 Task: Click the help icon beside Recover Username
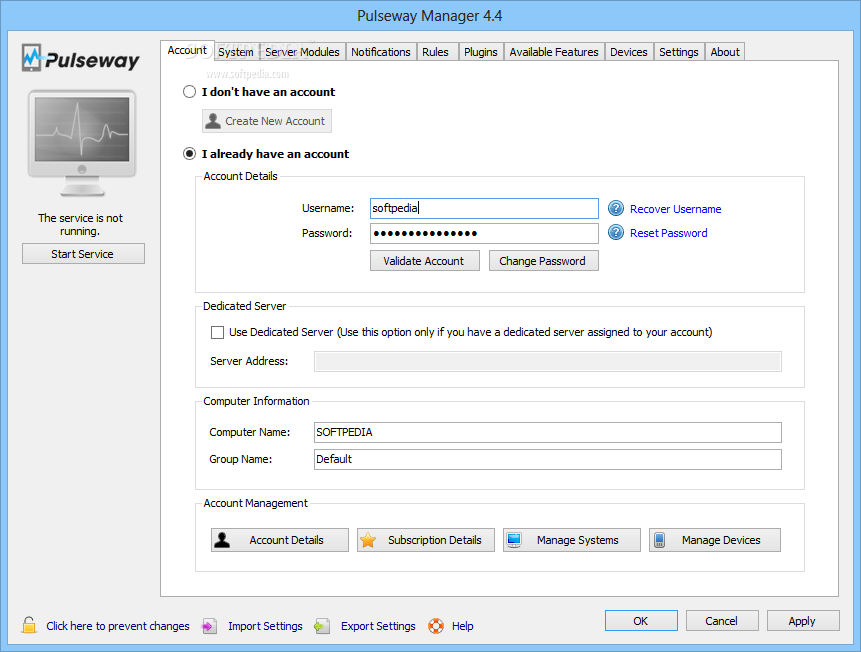tap(616, 208)
